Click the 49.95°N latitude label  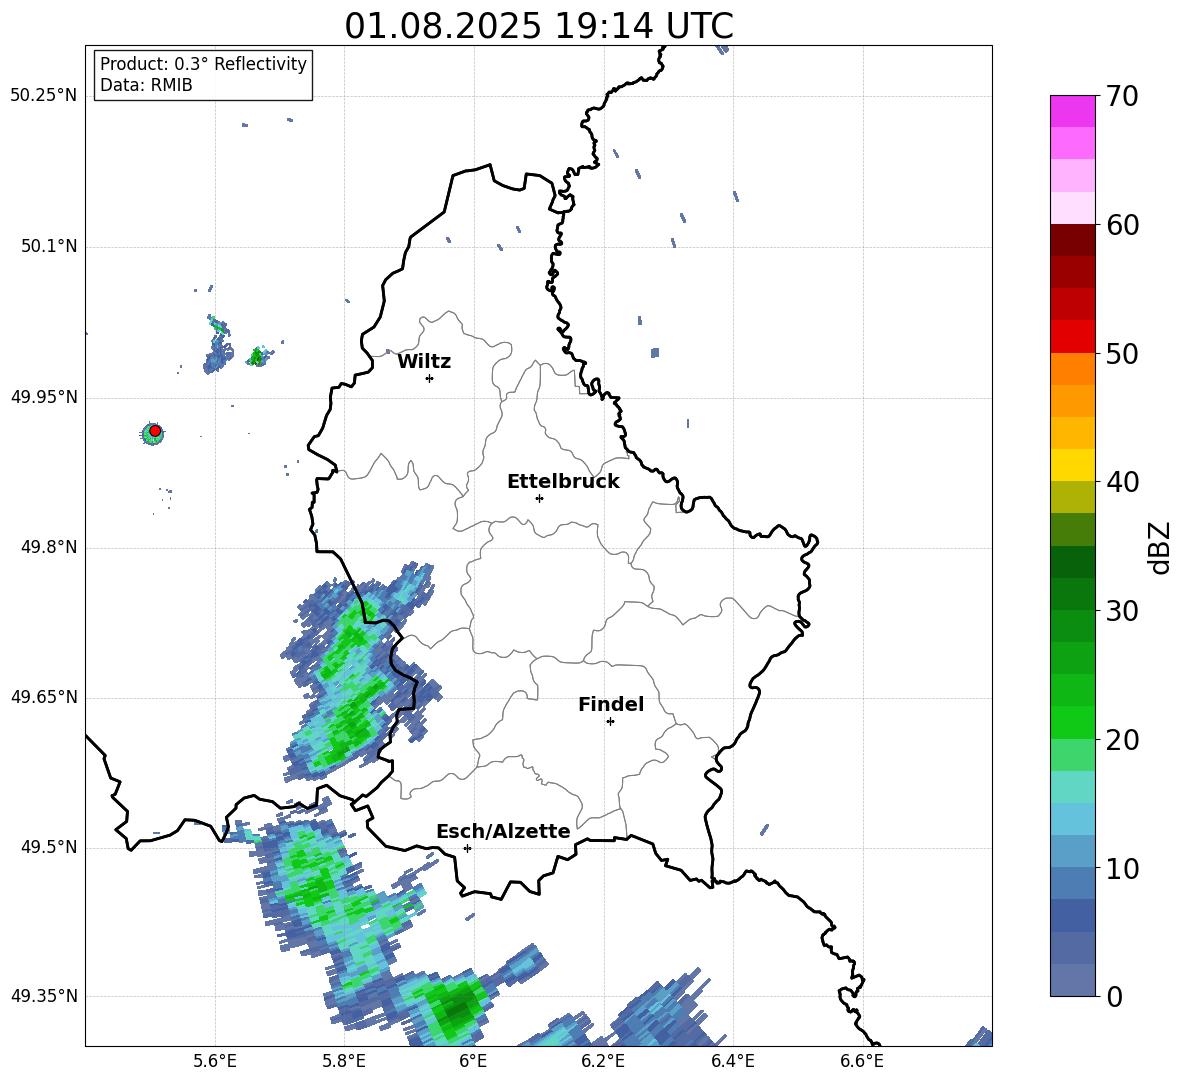point(44,397)
